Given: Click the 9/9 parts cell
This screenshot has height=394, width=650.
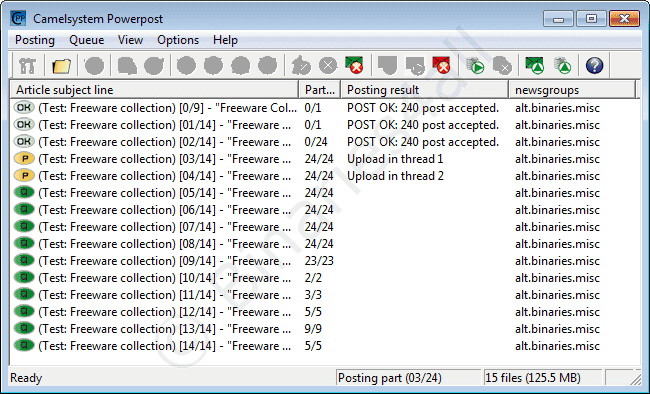Looking at the screenshot, I should click(x=313, y=329).
